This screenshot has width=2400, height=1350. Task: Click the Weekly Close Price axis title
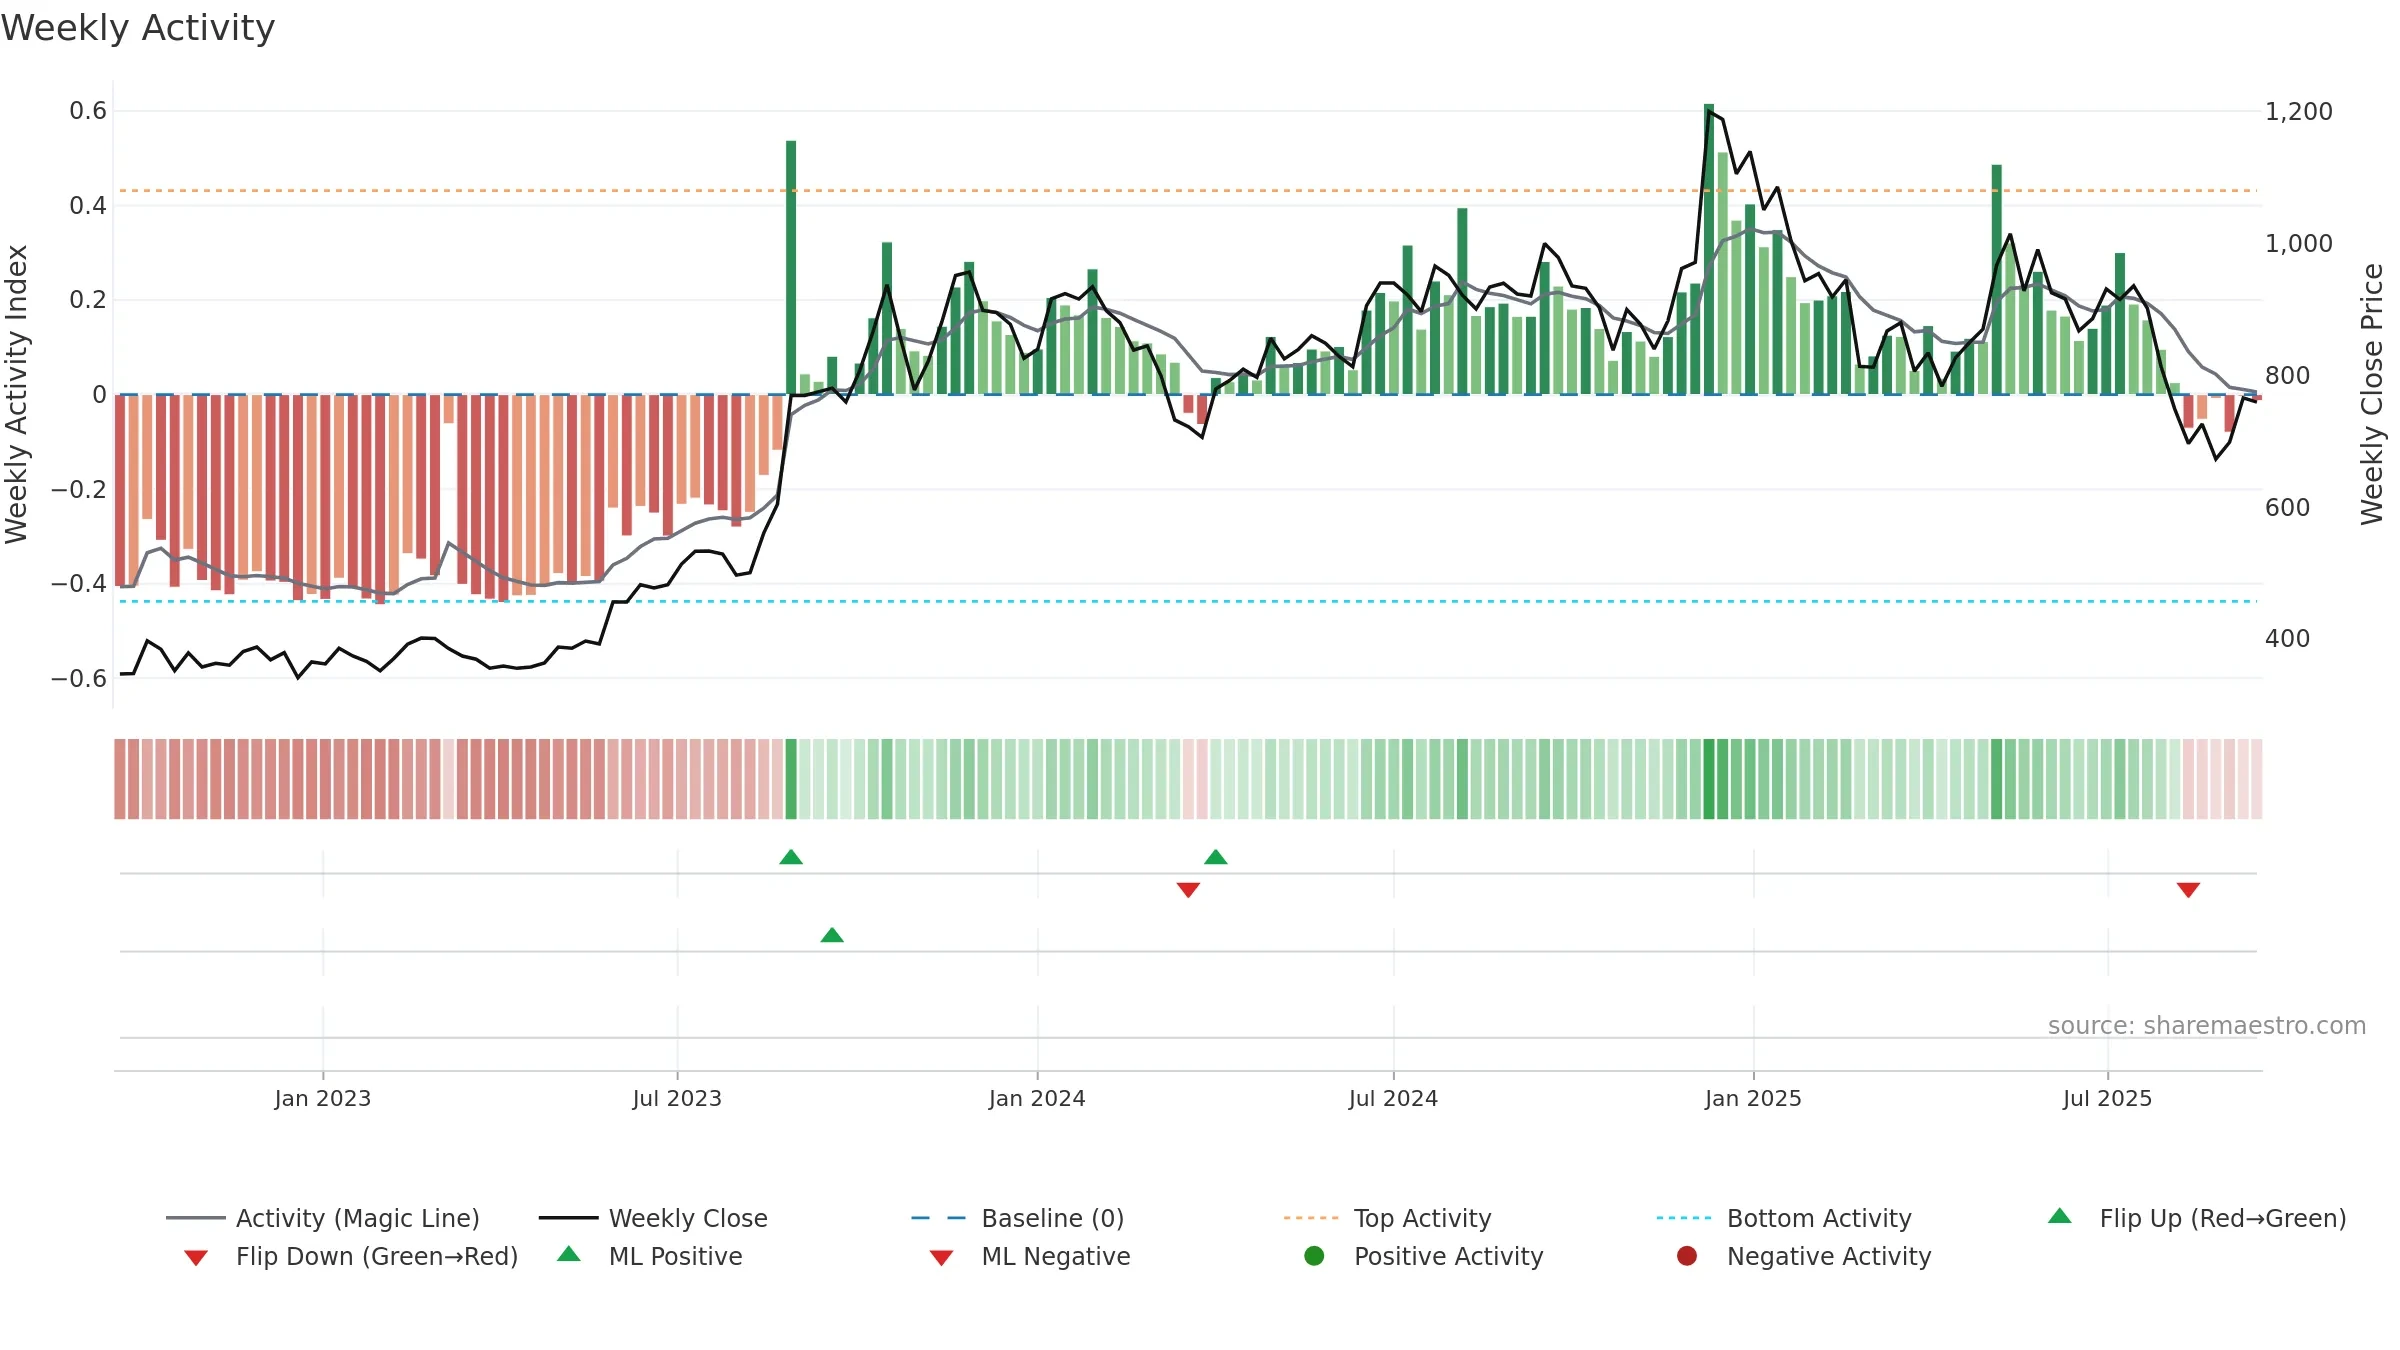pos(2372,394)
